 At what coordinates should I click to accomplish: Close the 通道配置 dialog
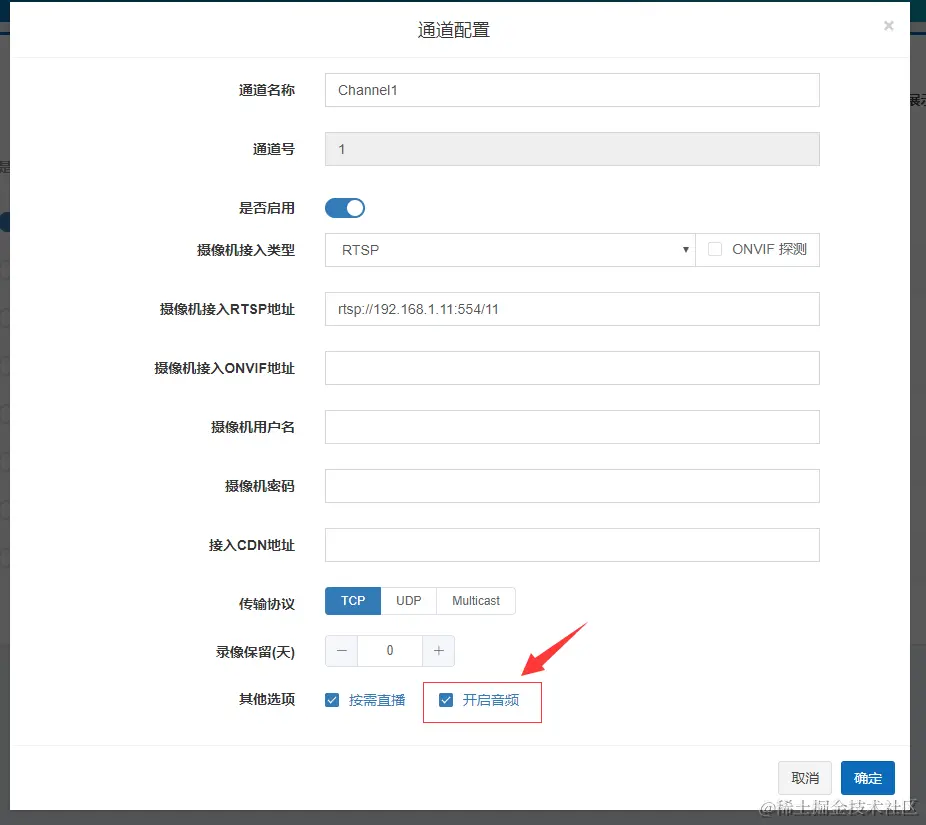coord(888,26)
